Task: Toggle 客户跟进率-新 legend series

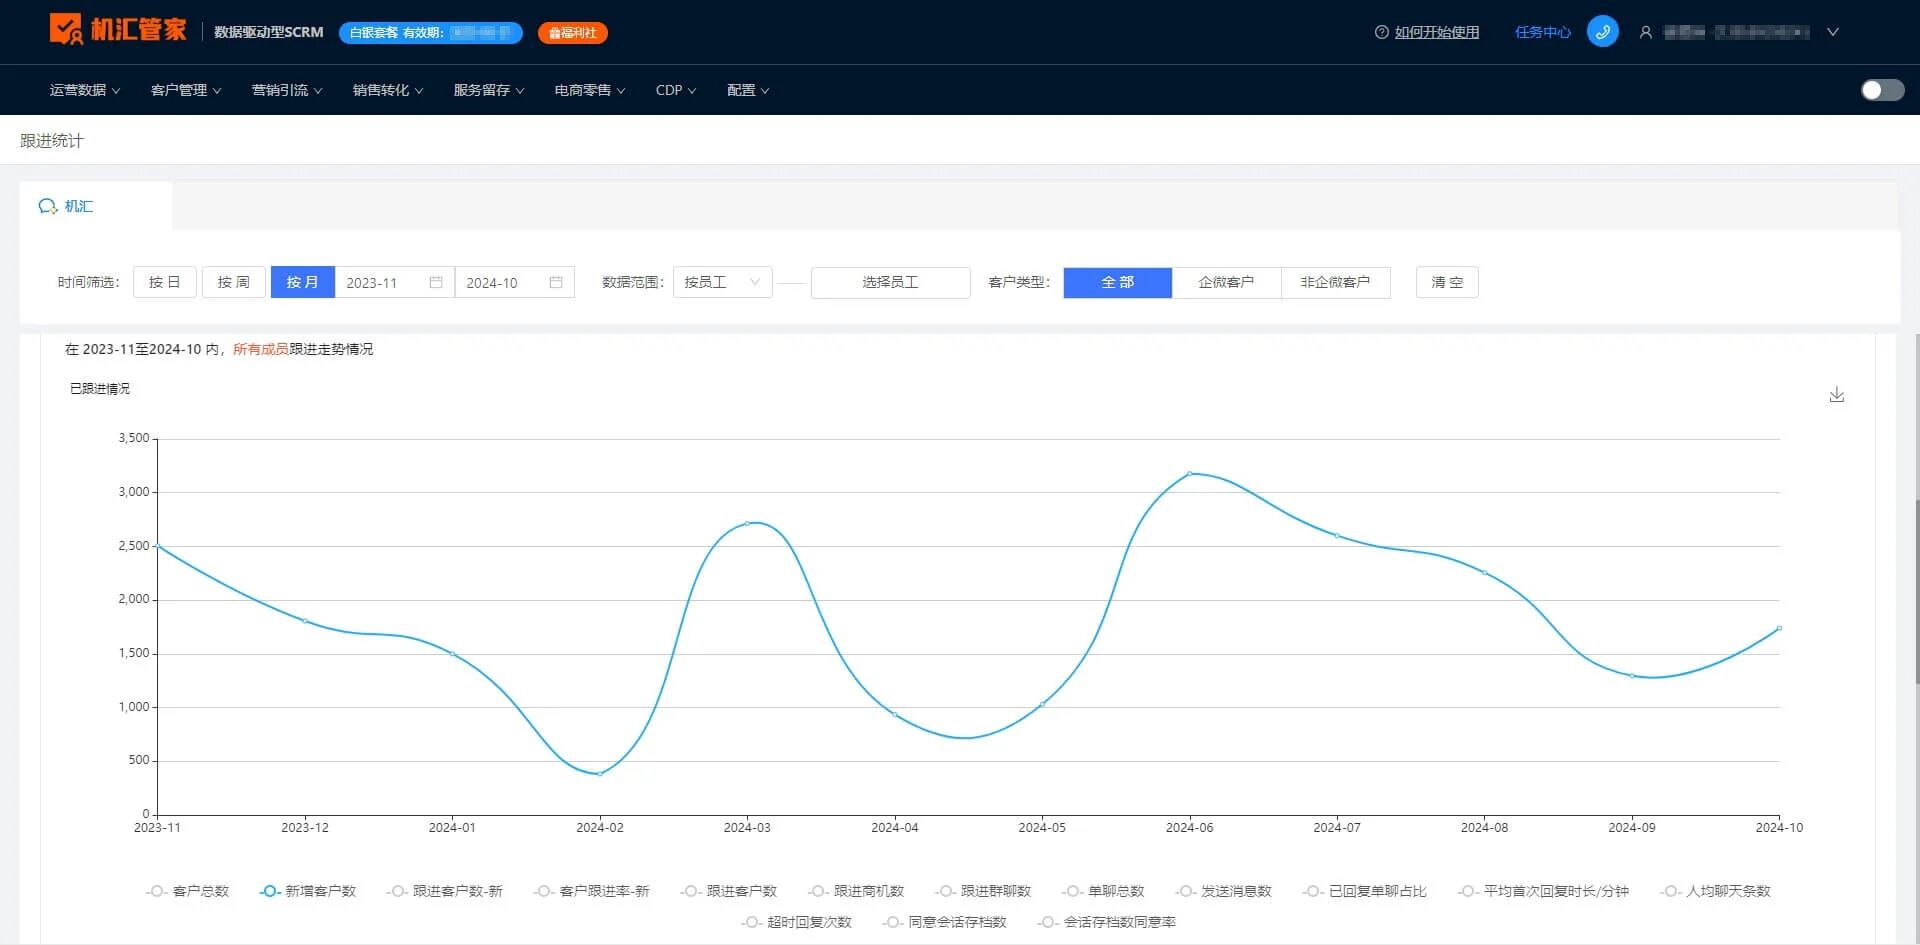Action: [591, 891]
